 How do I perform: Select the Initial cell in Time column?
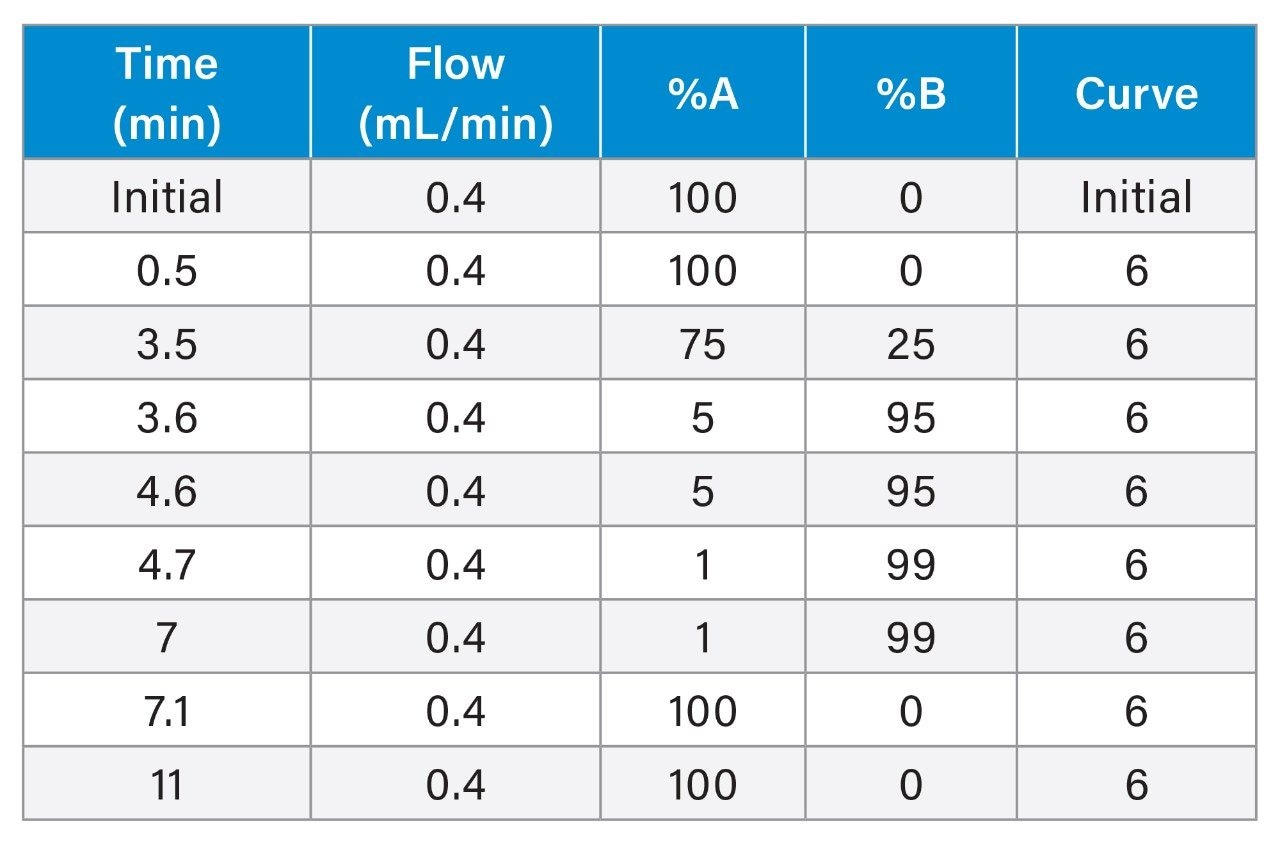pyautogui.click(x=166, y=197)
